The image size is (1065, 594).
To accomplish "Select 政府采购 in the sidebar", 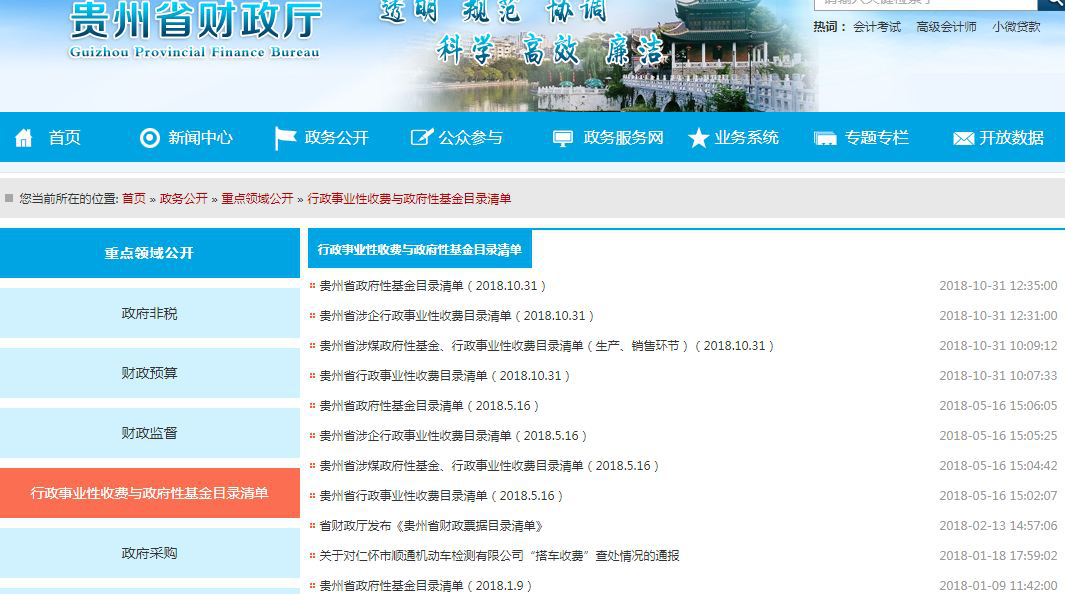I will pyautogui.click(x=150, y=553).
